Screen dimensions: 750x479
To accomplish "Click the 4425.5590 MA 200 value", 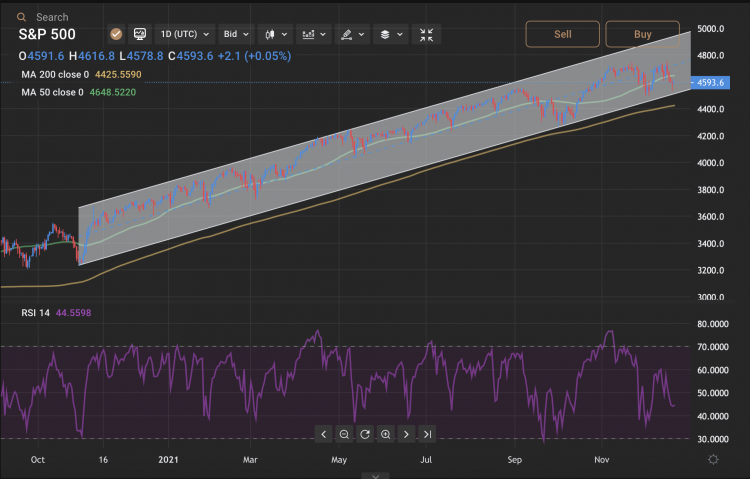I will click(118, 75).
